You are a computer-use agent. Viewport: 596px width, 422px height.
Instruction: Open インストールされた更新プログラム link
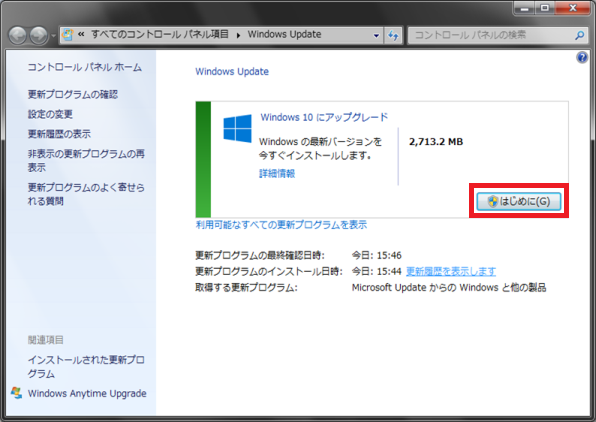86,366
